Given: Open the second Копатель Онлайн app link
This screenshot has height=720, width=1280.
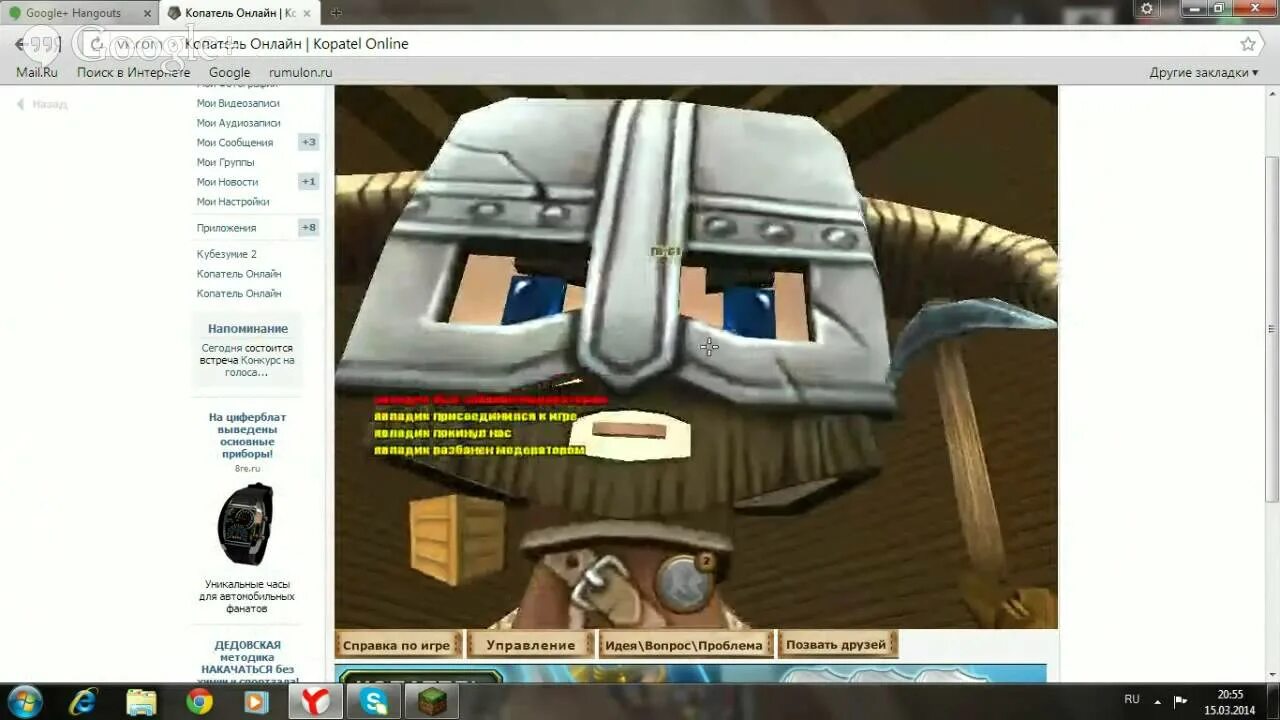Looking at the screenshot, I should pyautogui.click(x=238, y=294).
